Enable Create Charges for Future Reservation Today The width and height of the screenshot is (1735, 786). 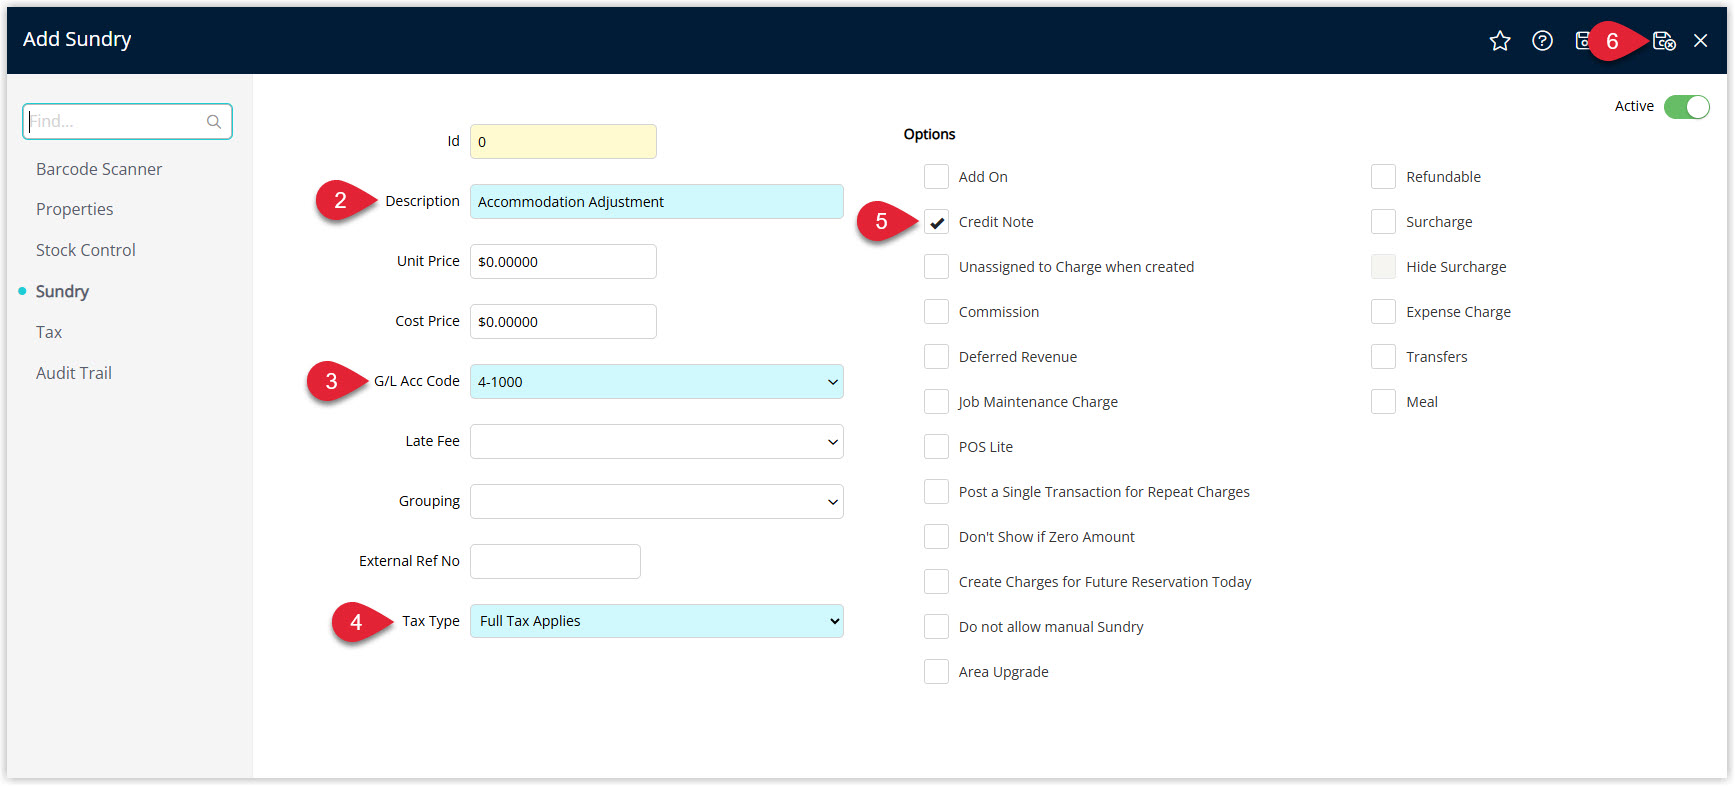point(936,582)
